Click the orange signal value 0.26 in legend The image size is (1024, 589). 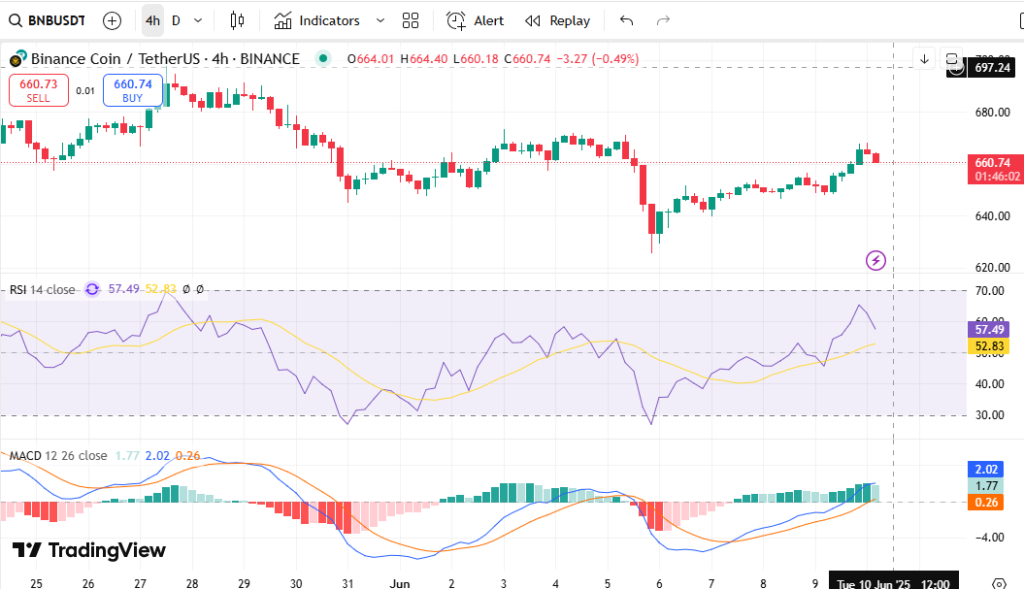tap(188, 456)
